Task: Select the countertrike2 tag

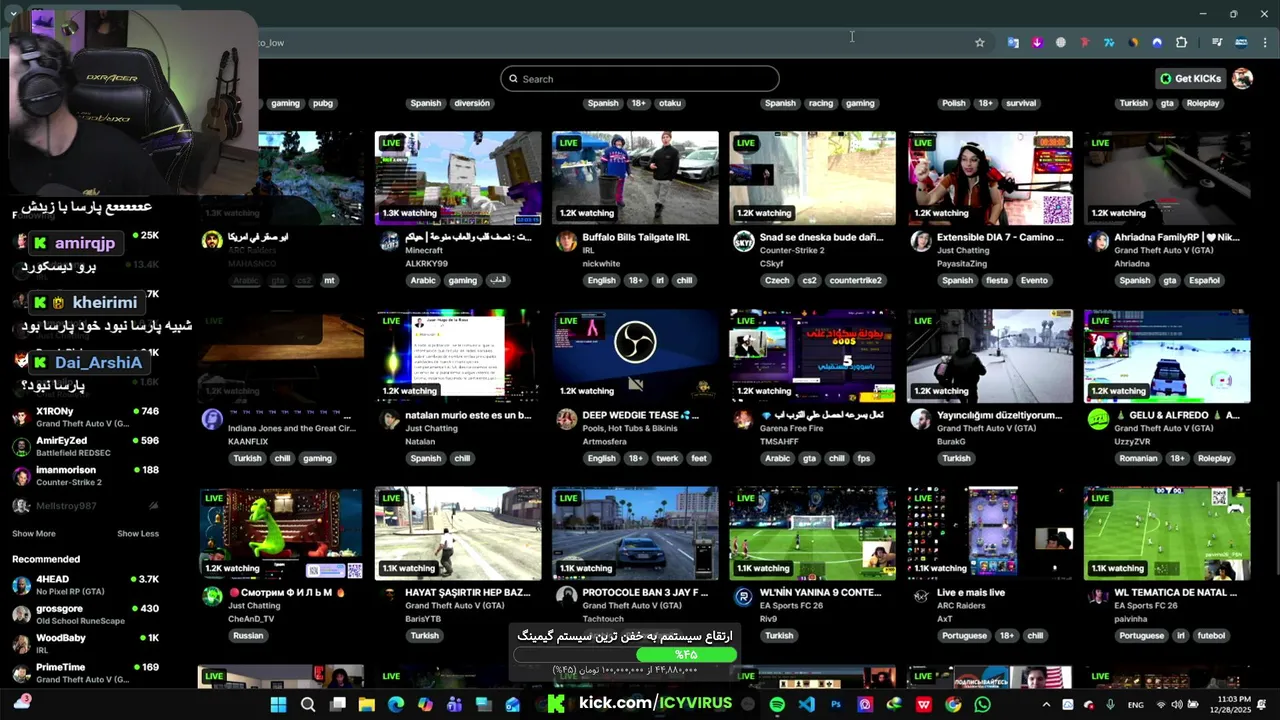Action: (x=855, y=281)
